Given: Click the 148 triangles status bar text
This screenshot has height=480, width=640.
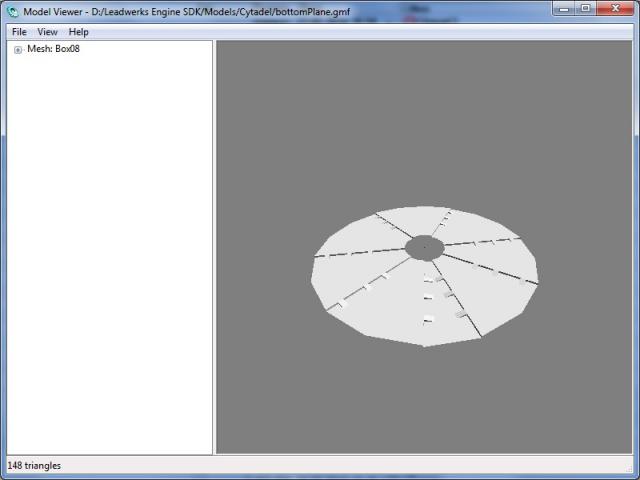Looking at the screenshot, I should coord(34,465).
